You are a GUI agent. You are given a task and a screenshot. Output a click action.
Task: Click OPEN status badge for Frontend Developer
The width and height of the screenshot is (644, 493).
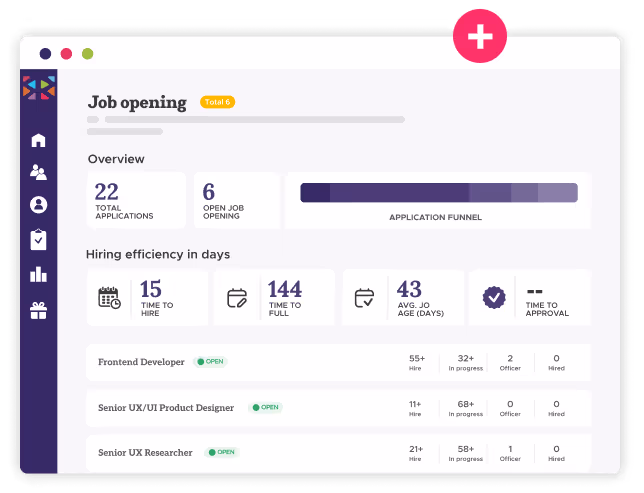[x=210, y=362]
